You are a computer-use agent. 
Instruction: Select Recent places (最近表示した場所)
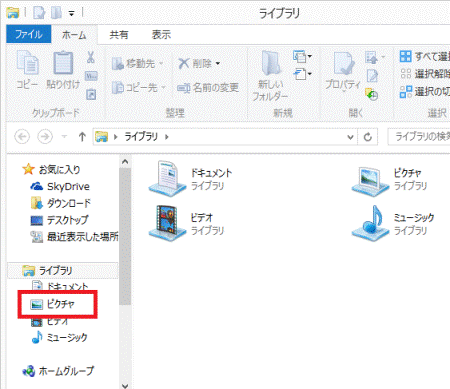74,237
